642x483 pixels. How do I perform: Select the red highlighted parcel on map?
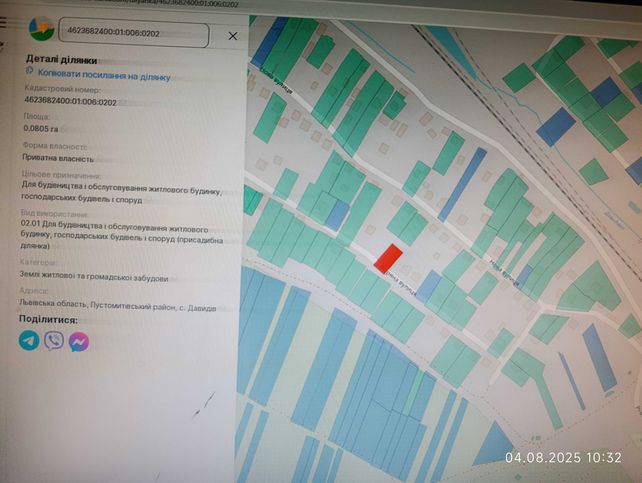388,258
